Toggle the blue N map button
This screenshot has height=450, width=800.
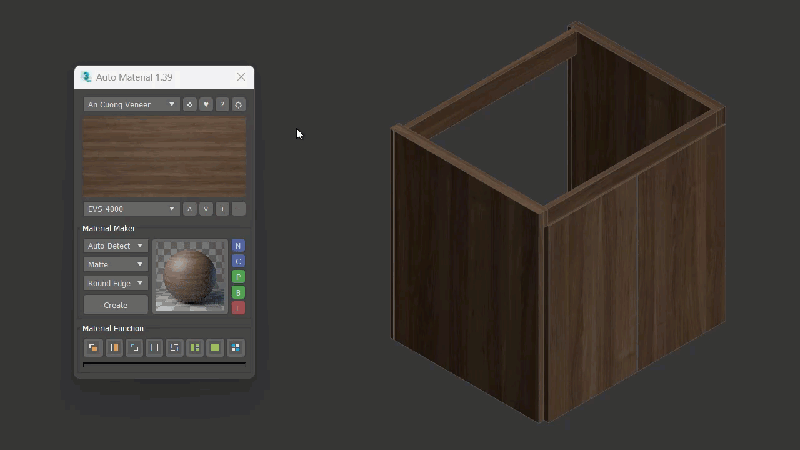coord(239,245)
